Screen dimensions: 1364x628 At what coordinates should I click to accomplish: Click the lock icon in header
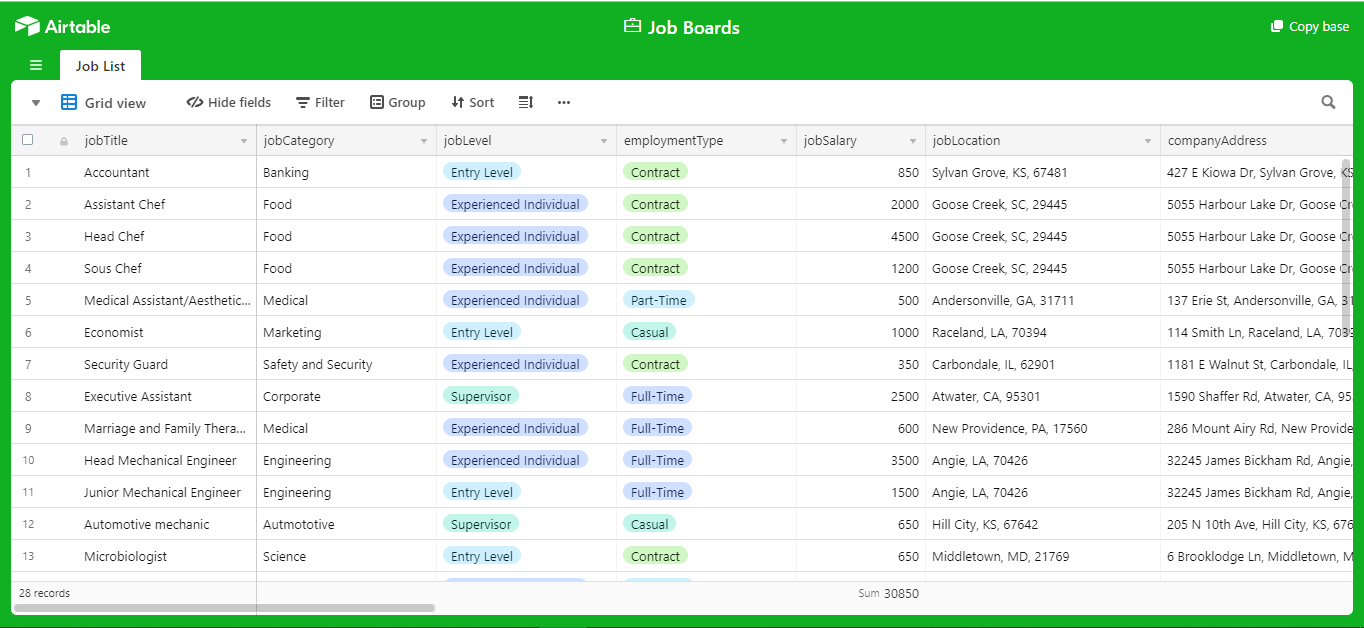point(64,141)
